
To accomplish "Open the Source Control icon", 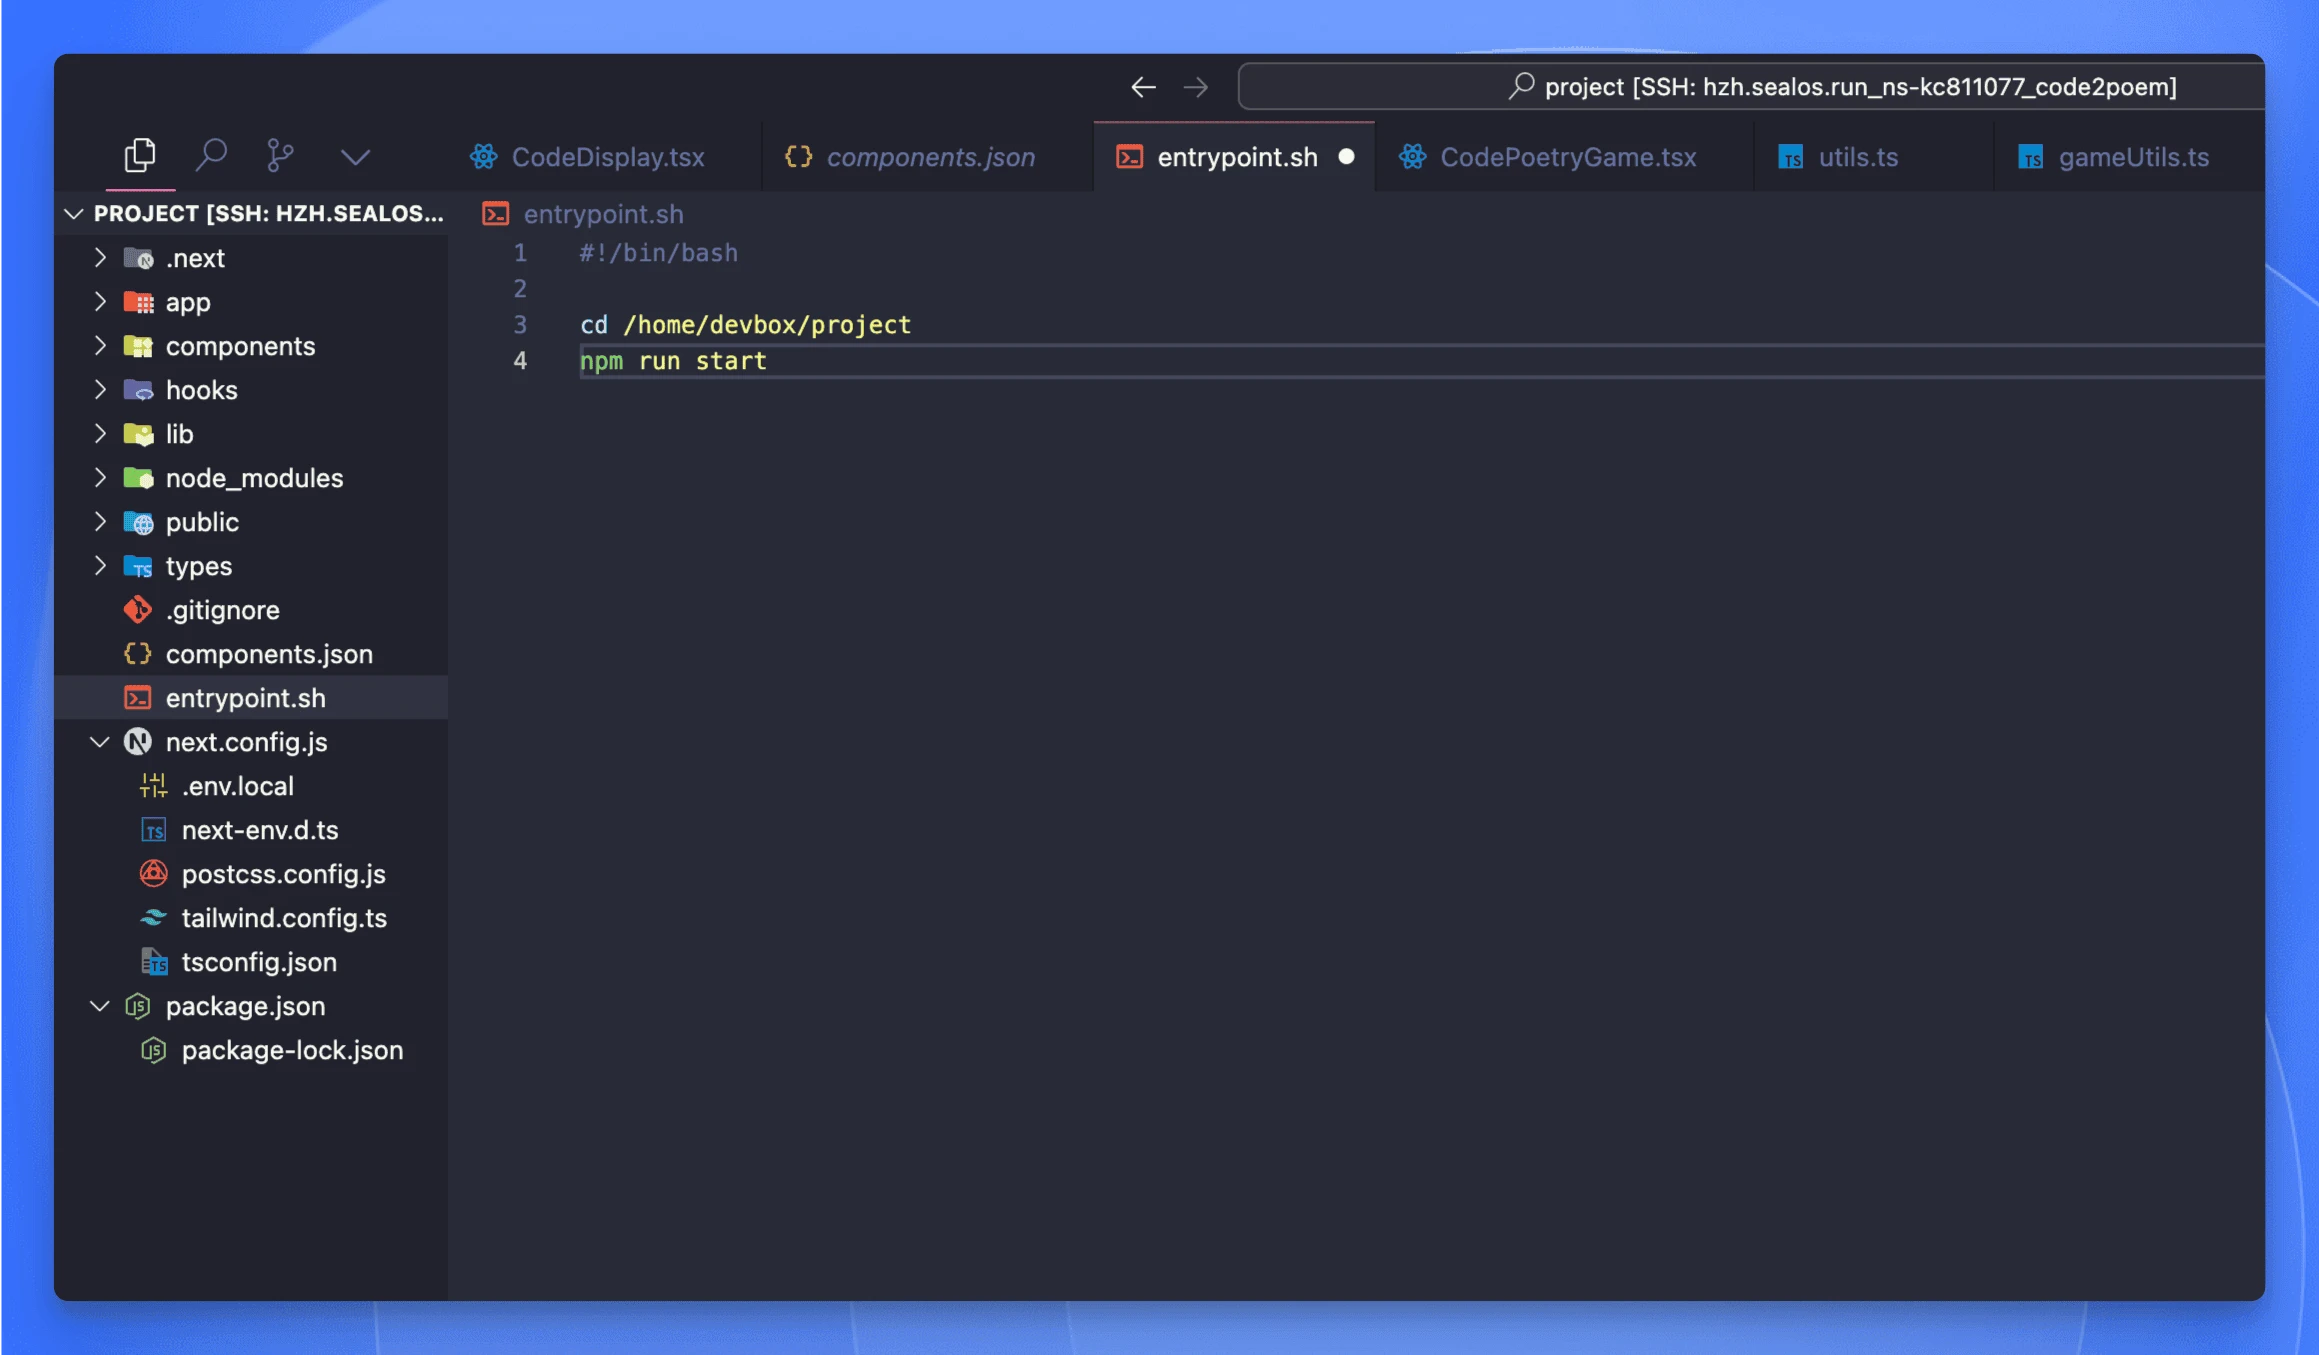I will pyautogui.click(x=280, y=155).
